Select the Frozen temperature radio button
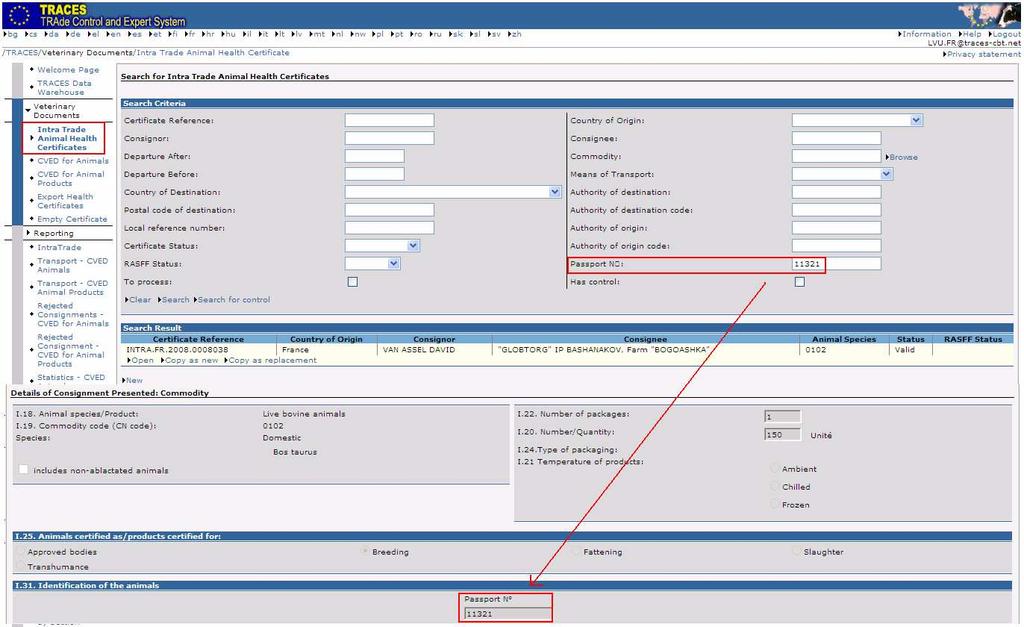 coord(775,504)
